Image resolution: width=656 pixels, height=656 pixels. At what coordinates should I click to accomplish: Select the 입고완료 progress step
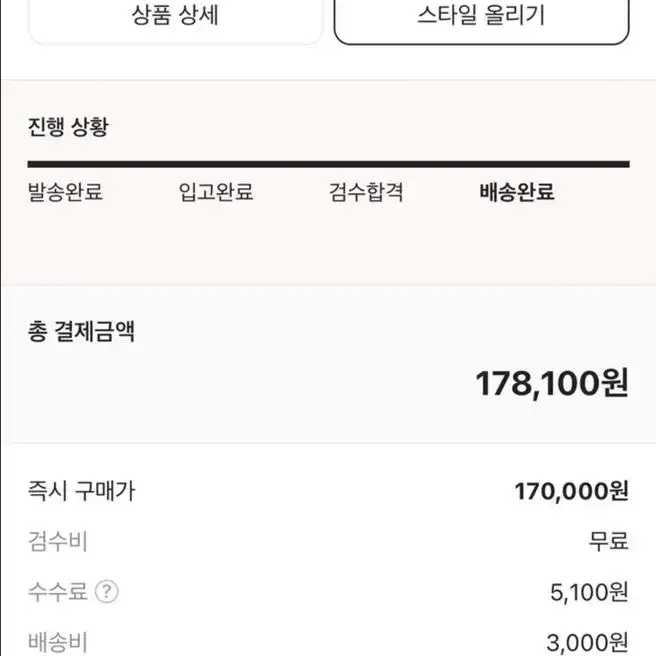pos(216,192)
